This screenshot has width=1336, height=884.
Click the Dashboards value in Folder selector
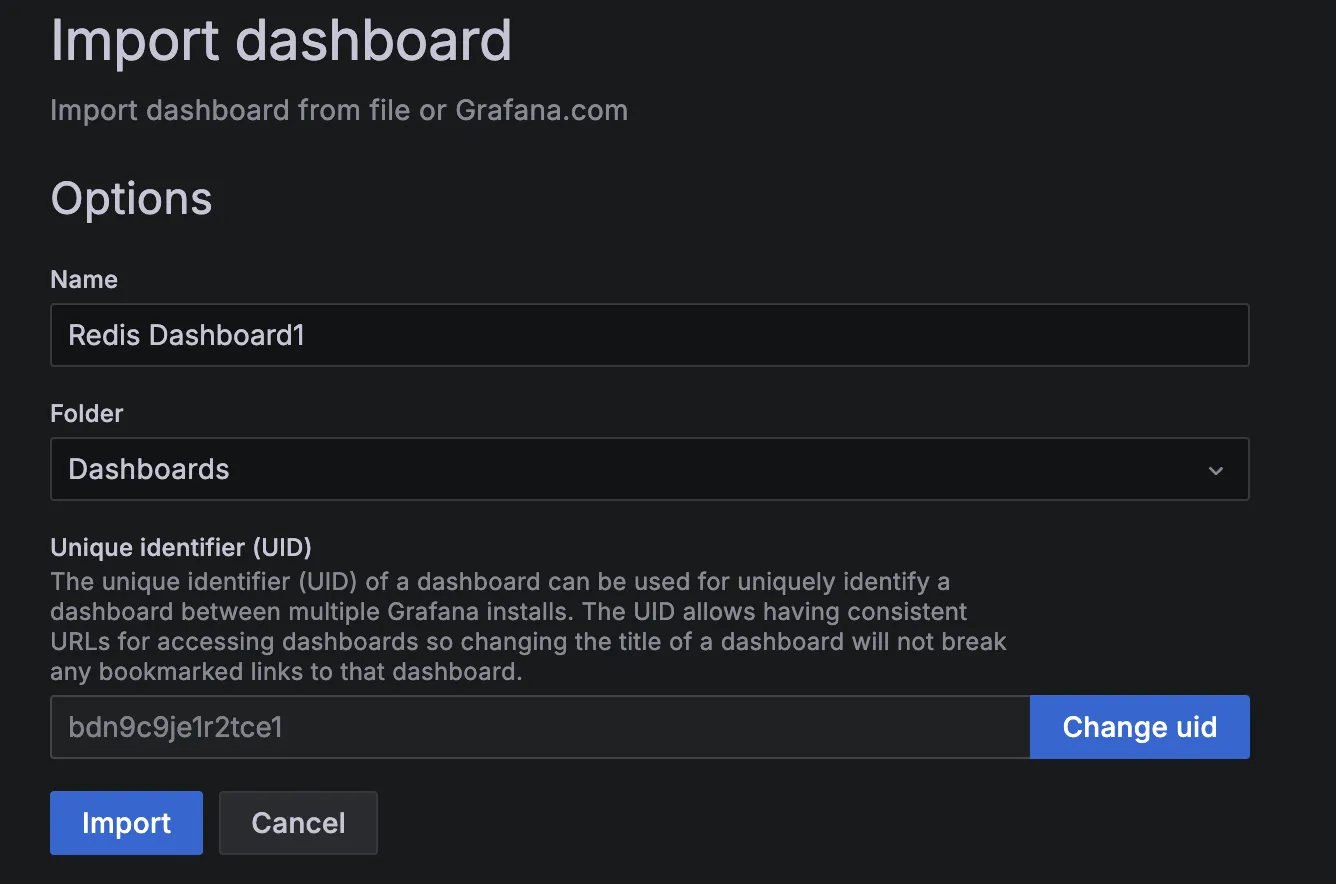pos(149,469)
